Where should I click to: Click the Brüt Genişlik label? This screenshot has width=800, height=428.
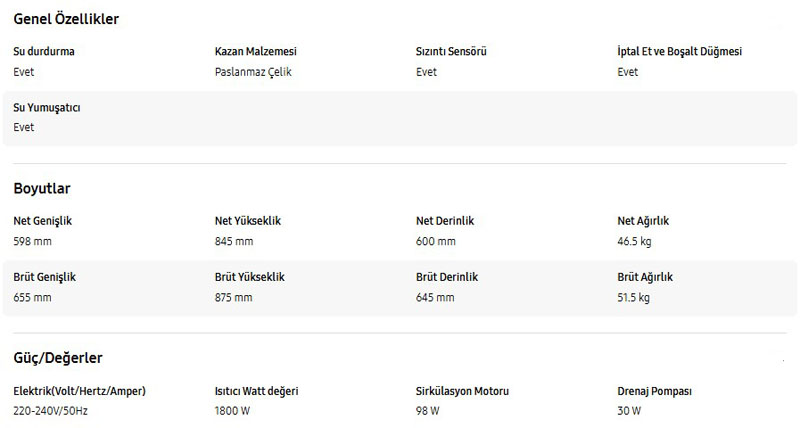pyautogui.click(x=44, y=277)
